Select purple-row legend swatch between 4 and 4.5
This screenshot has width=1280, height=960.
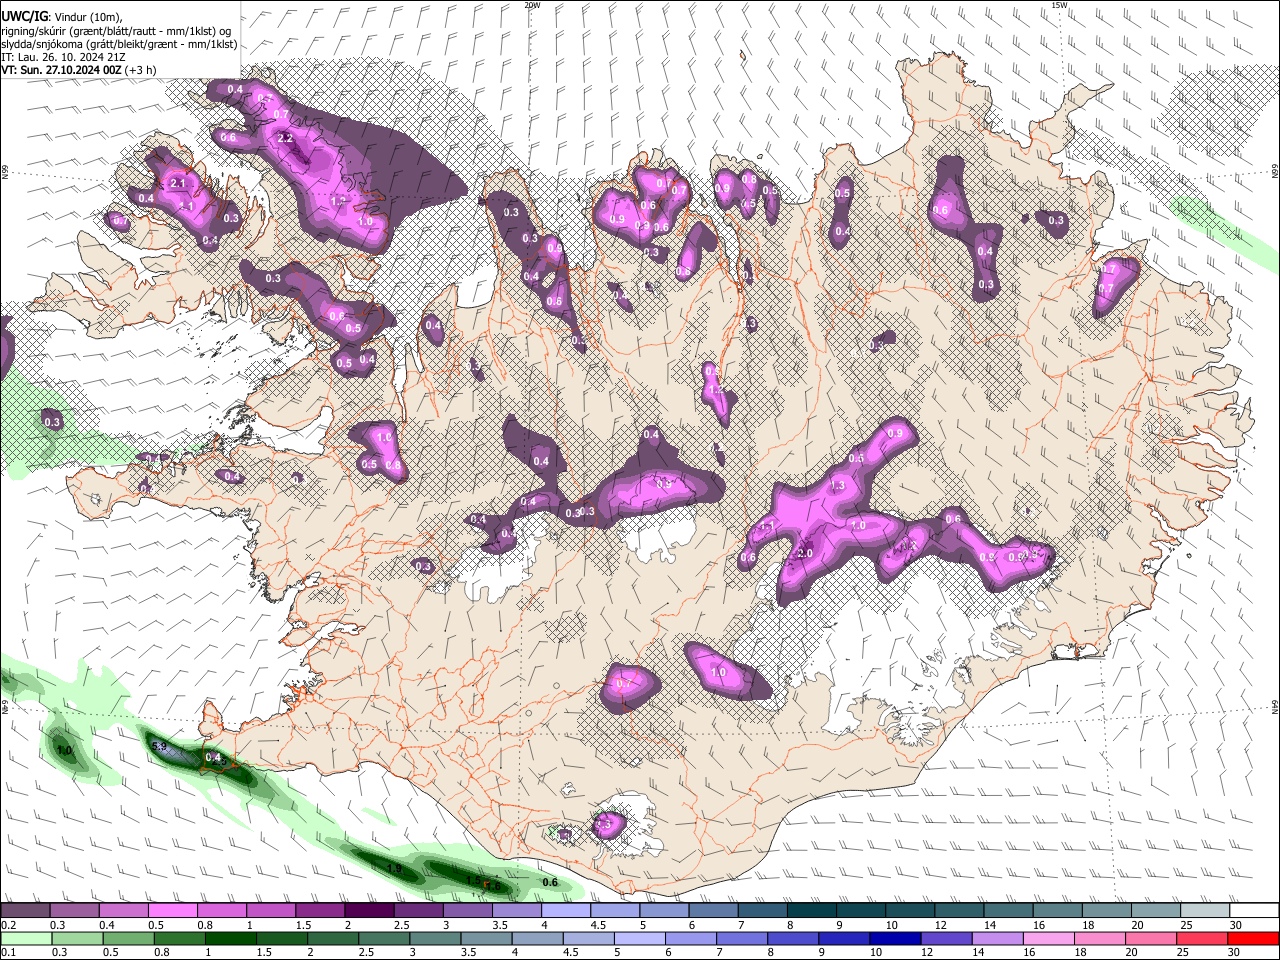point(566,911)
